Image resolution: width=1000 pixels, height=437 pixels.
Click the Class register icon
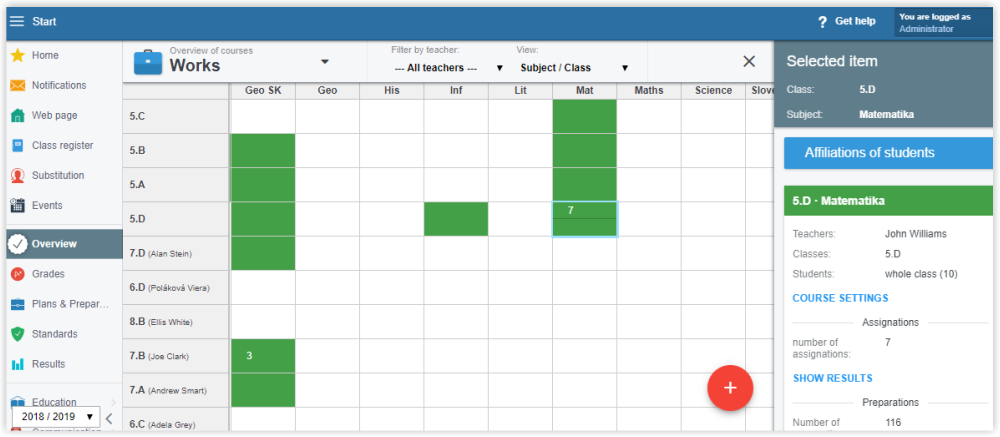18,145
